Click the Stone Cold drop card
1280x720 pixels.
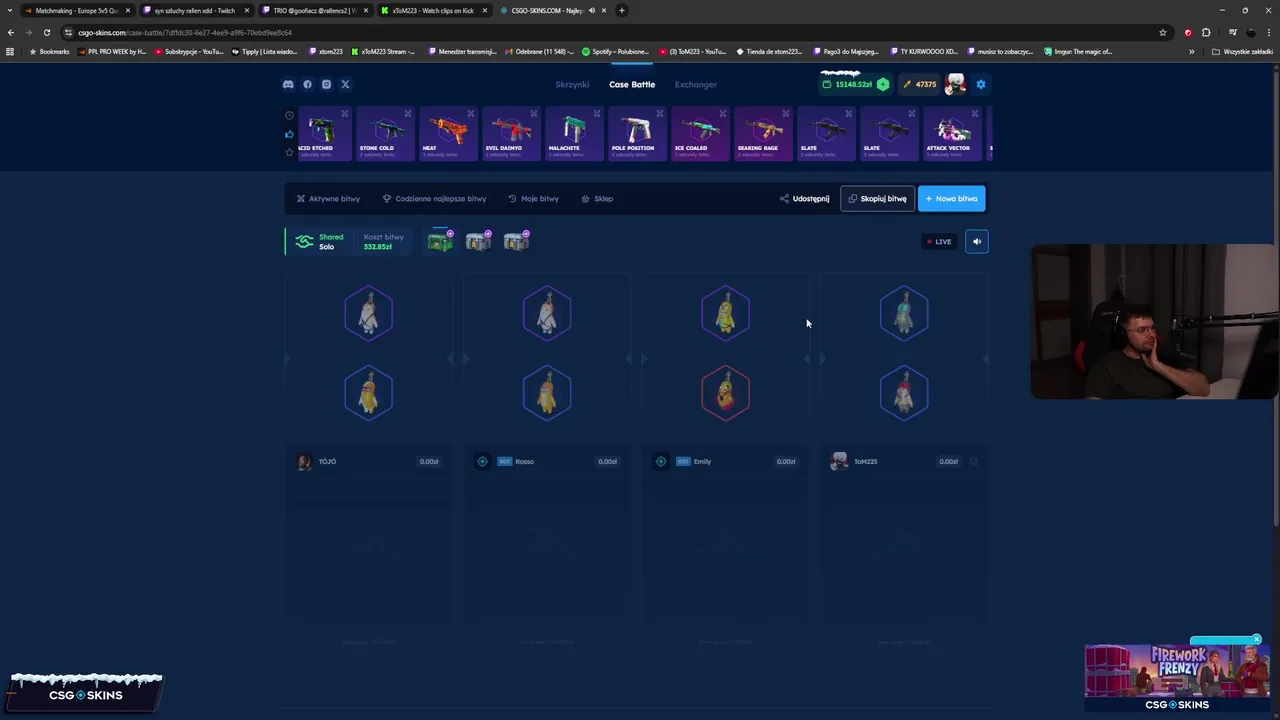tap(385, 133)
